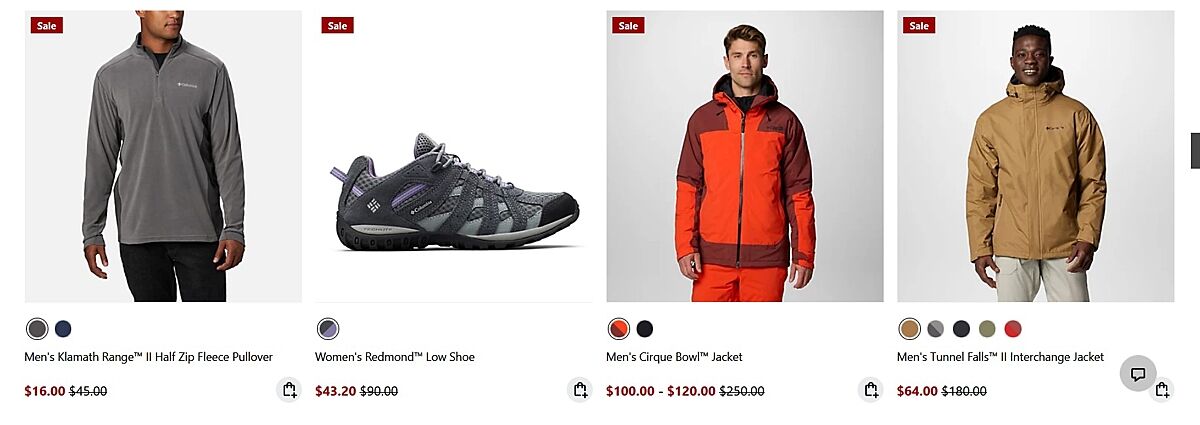Quick-add the Women's Redmond Low Shoe

click(580, 390)
